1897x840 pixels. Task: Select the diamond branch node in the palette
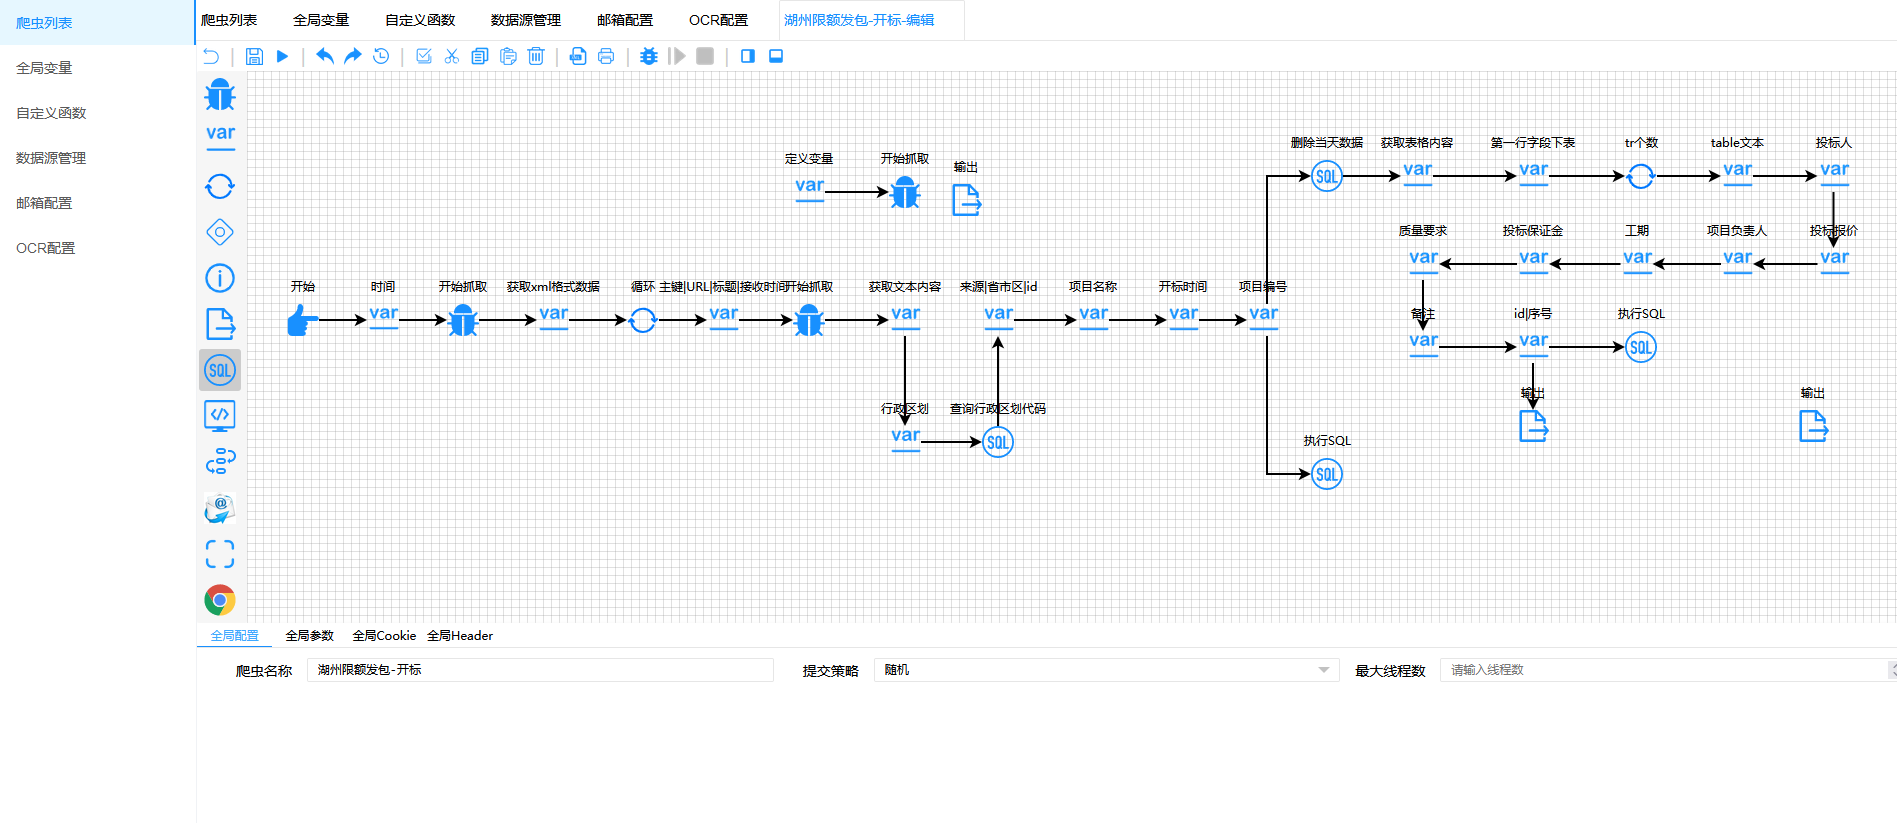tap(220, 232)
